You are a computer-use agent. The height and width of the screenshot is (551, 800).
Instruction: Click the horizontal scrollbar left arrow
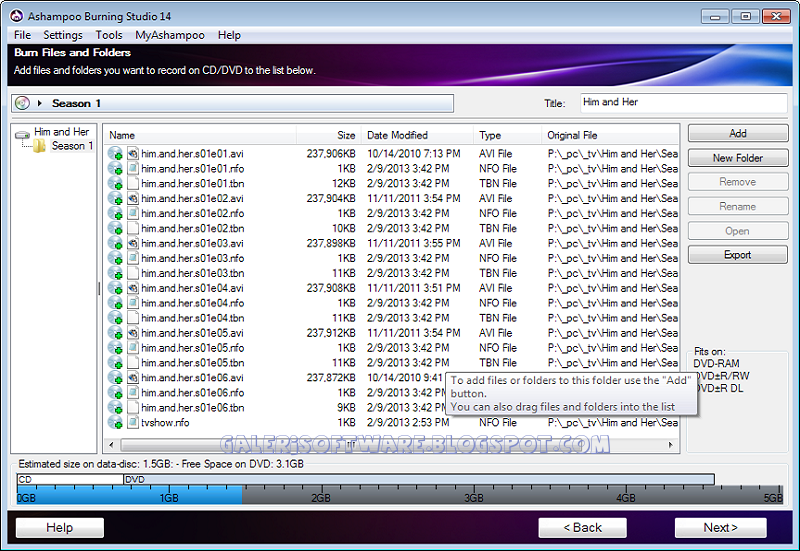coord(111,445)
